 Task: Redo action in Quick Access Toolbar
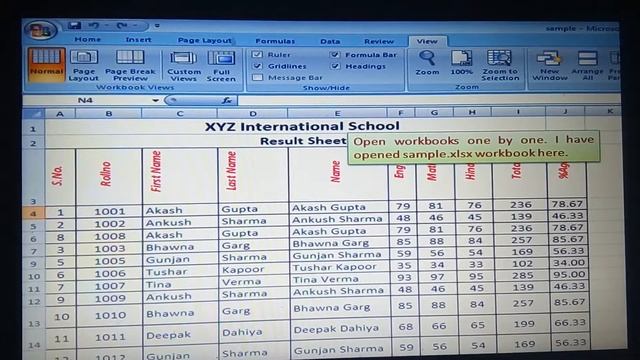click(122, 26)
